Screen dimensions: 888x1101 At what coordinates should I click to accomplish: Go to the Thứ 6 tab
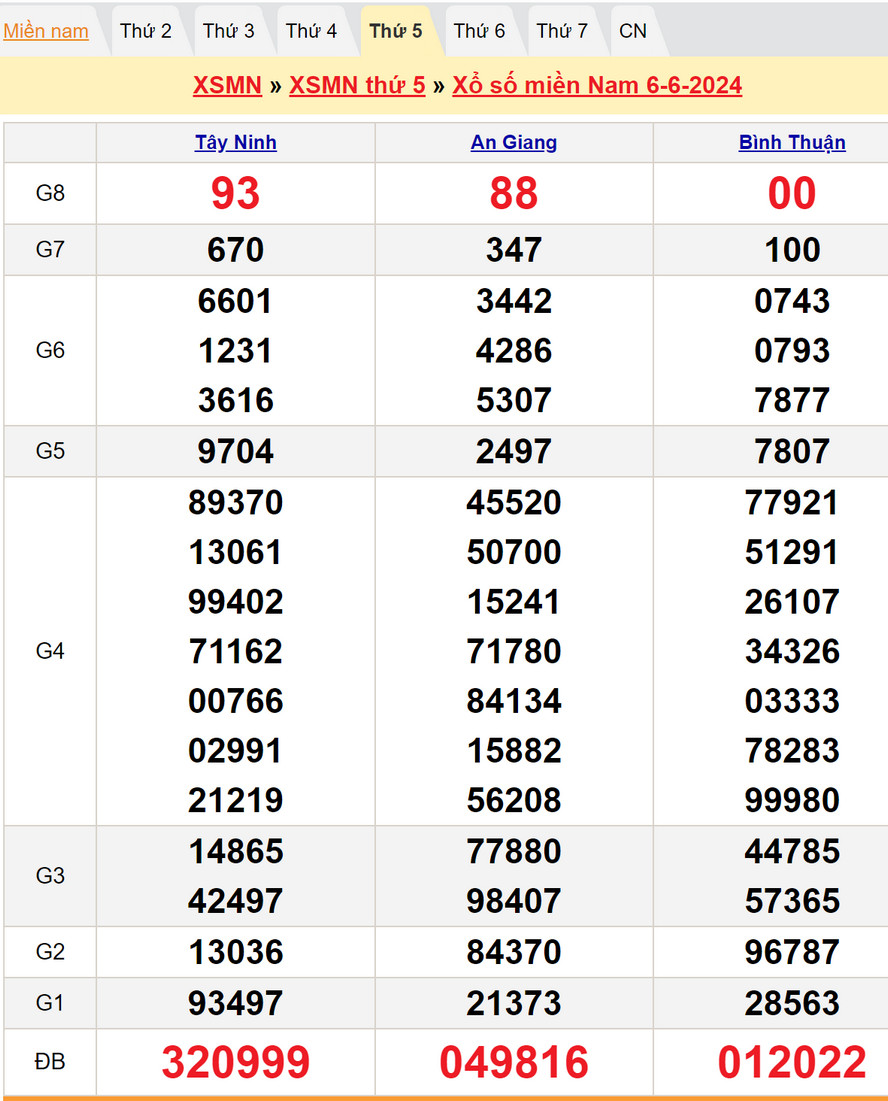click(479, 31)
